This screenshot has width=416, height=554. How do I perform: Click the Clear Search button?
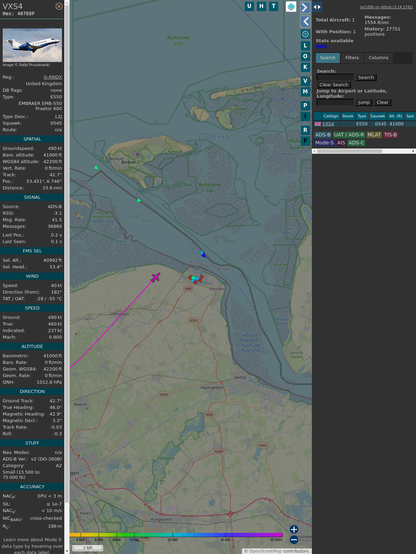pyautogui.click(x=334, y=85)
